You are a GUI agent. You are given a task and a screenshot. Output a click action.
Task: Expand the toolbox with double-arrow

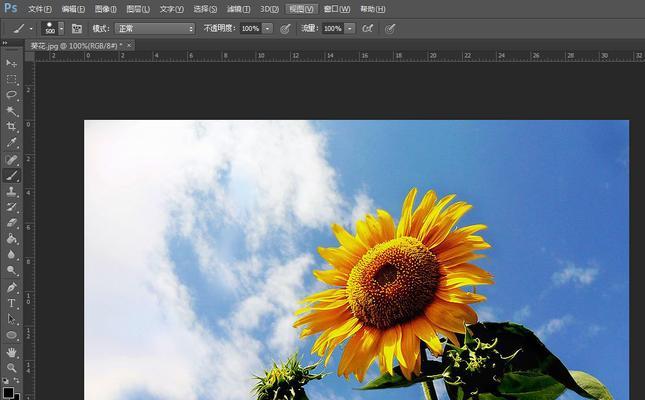[x=5, y=43]
